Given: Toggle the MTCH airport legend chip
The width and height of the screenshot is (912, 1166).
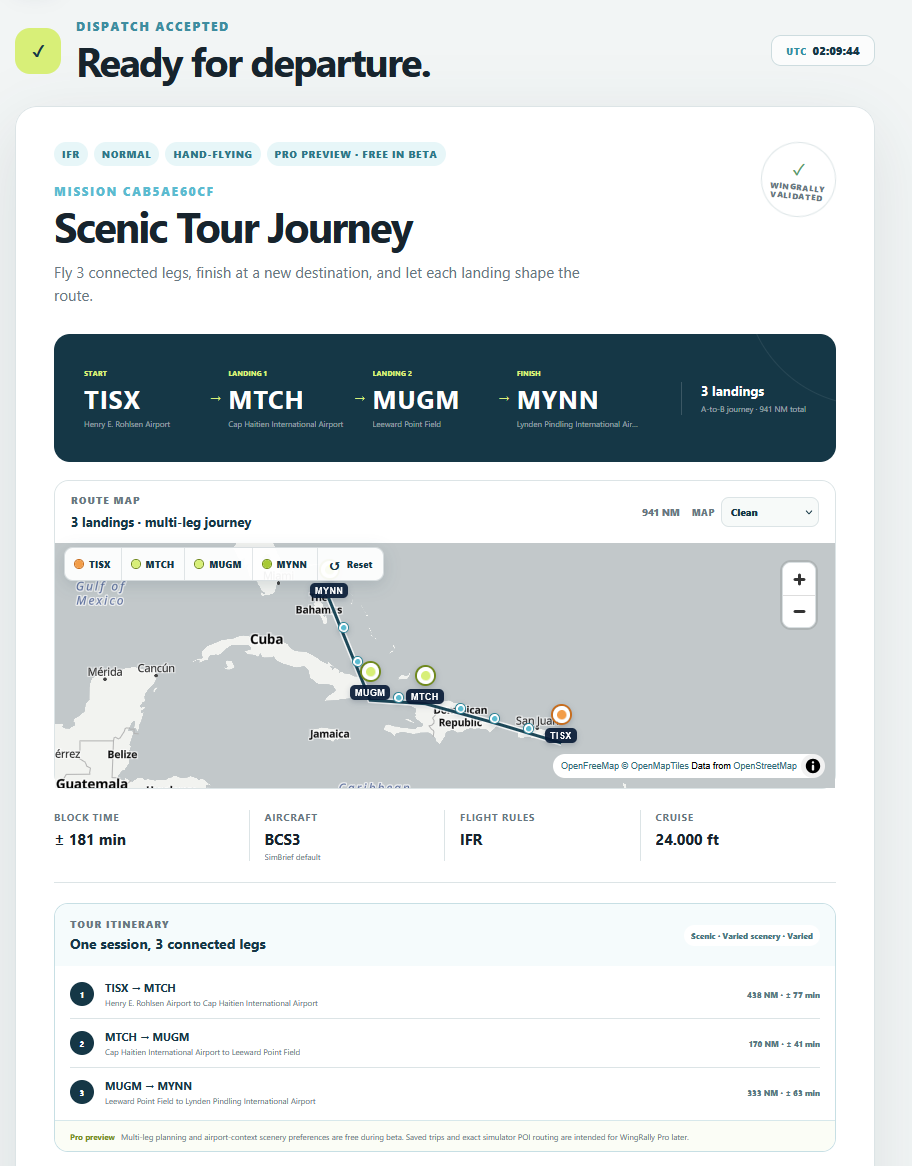Looking at the screenshot, I should click(152, 564).
